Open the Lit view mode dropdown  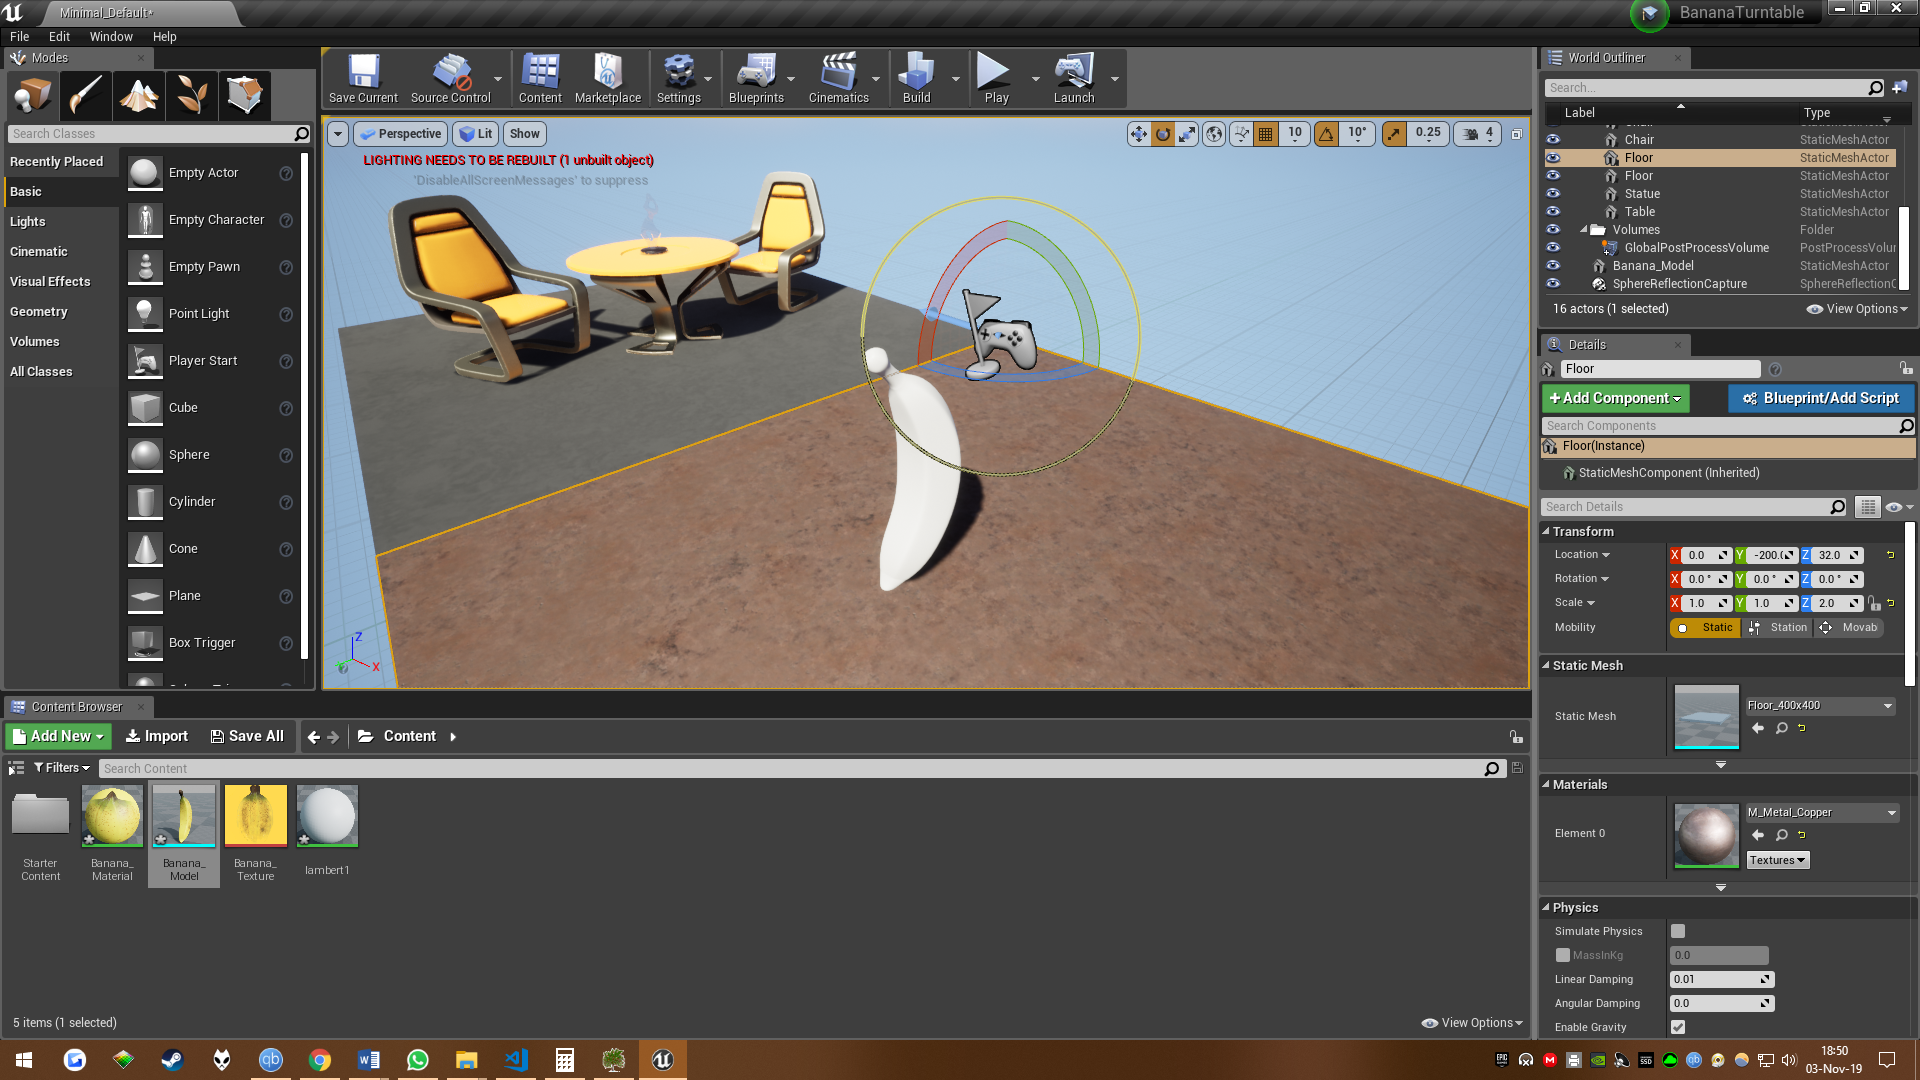coord(476,134)
